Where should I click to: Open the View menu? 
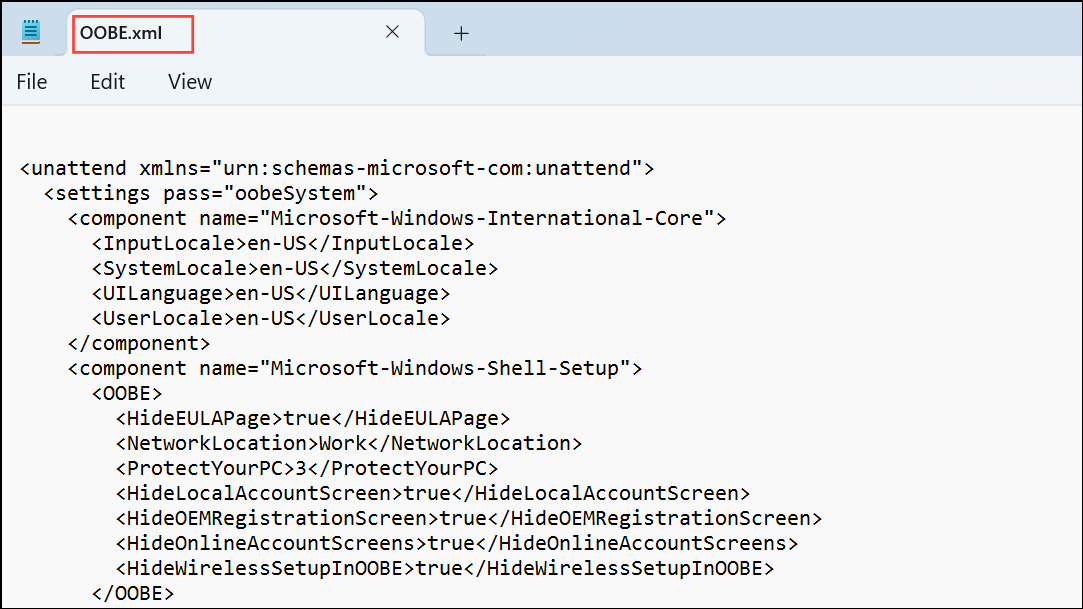(x=189, y=82)
